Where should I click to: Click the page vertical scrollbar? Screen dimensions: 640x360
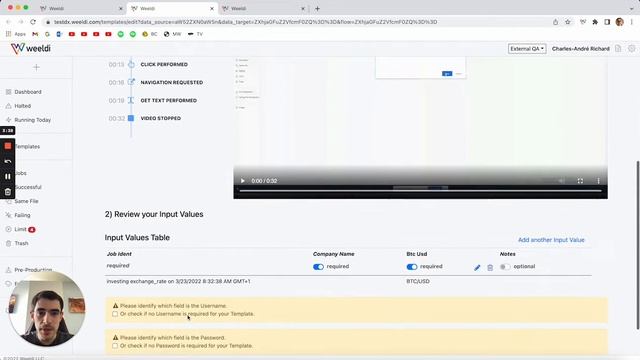(637, 245)
